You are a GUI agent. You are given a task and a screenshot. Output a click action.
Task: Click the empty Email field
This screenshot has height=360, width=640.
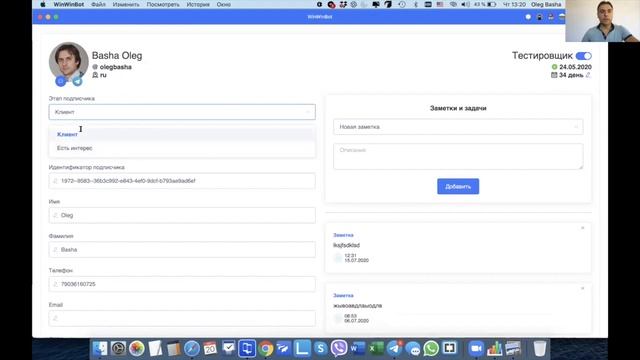pos(182,318)
